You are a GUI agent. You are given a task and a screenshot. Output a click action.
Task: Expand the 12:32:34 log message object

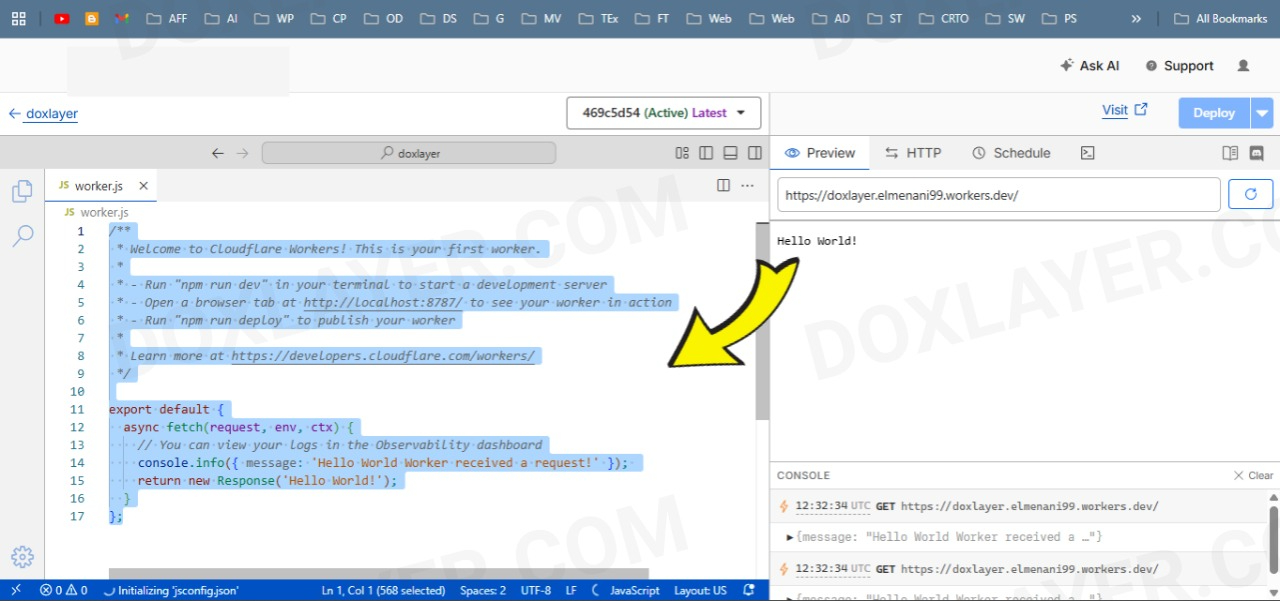[790, 537]
